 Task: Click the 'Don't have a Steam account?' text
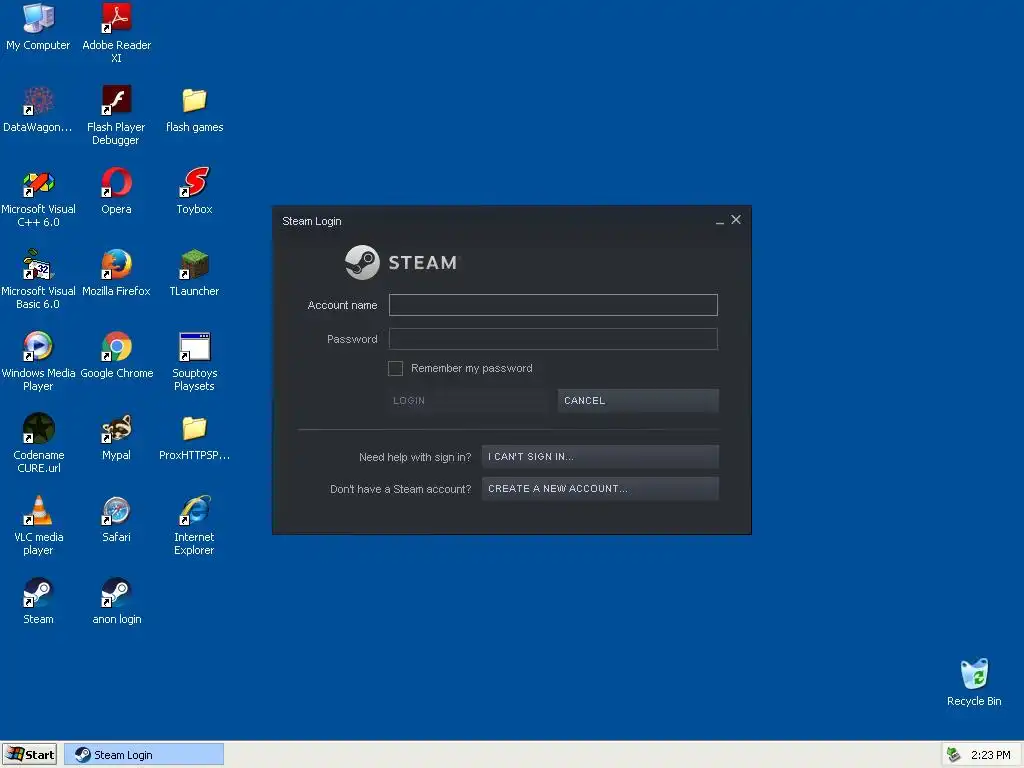(400, 489)
